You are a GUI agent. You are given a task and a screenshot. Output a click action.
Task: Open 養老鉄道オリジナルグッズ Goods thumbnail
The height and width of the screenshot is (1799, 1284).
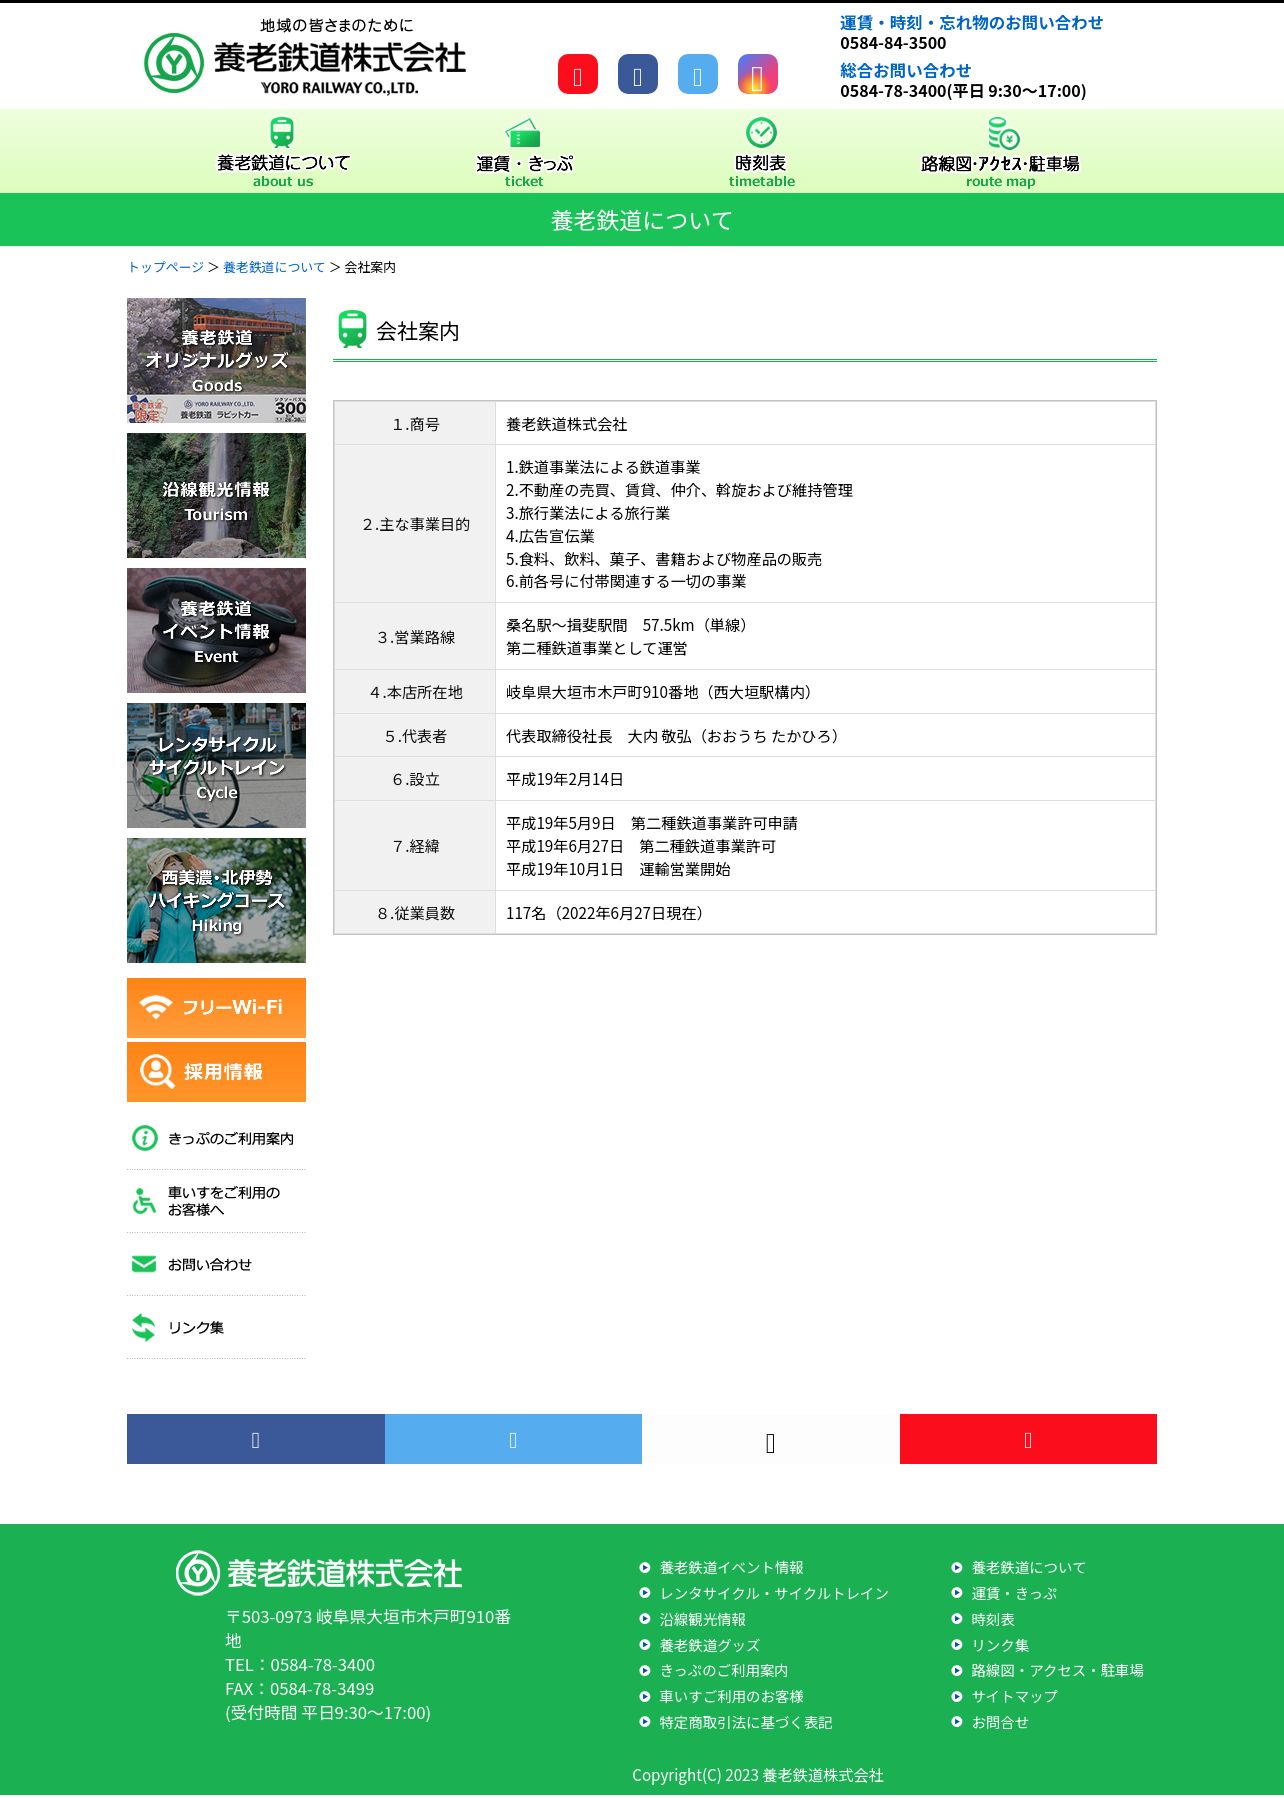pos(216,360)
